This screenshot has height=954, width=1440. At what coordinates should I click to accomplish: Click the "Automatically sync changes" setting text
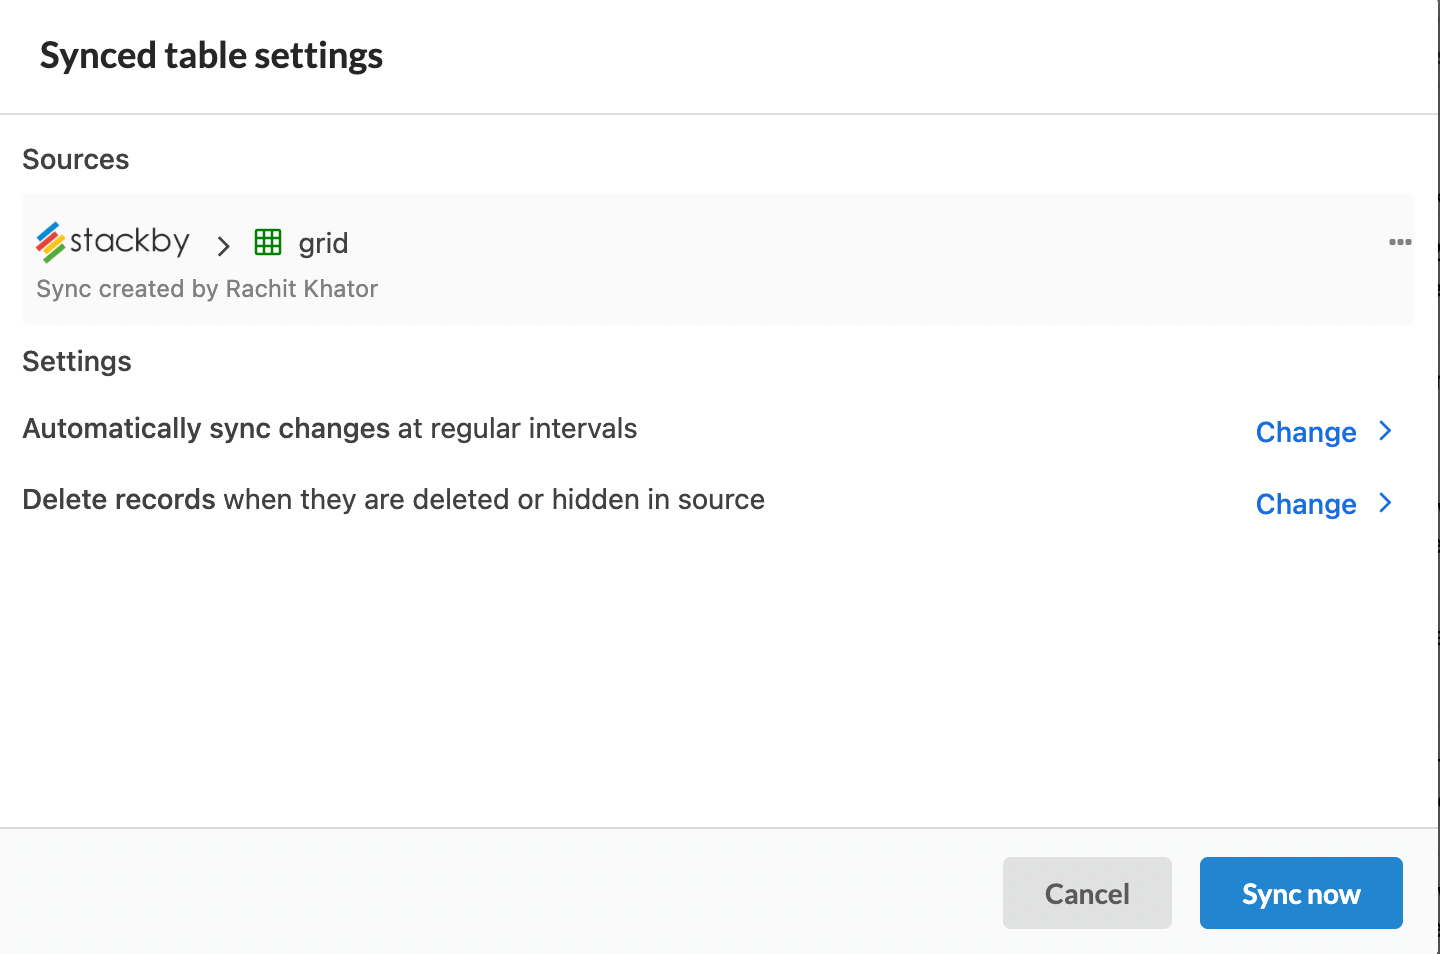click(x=206, y=429)
